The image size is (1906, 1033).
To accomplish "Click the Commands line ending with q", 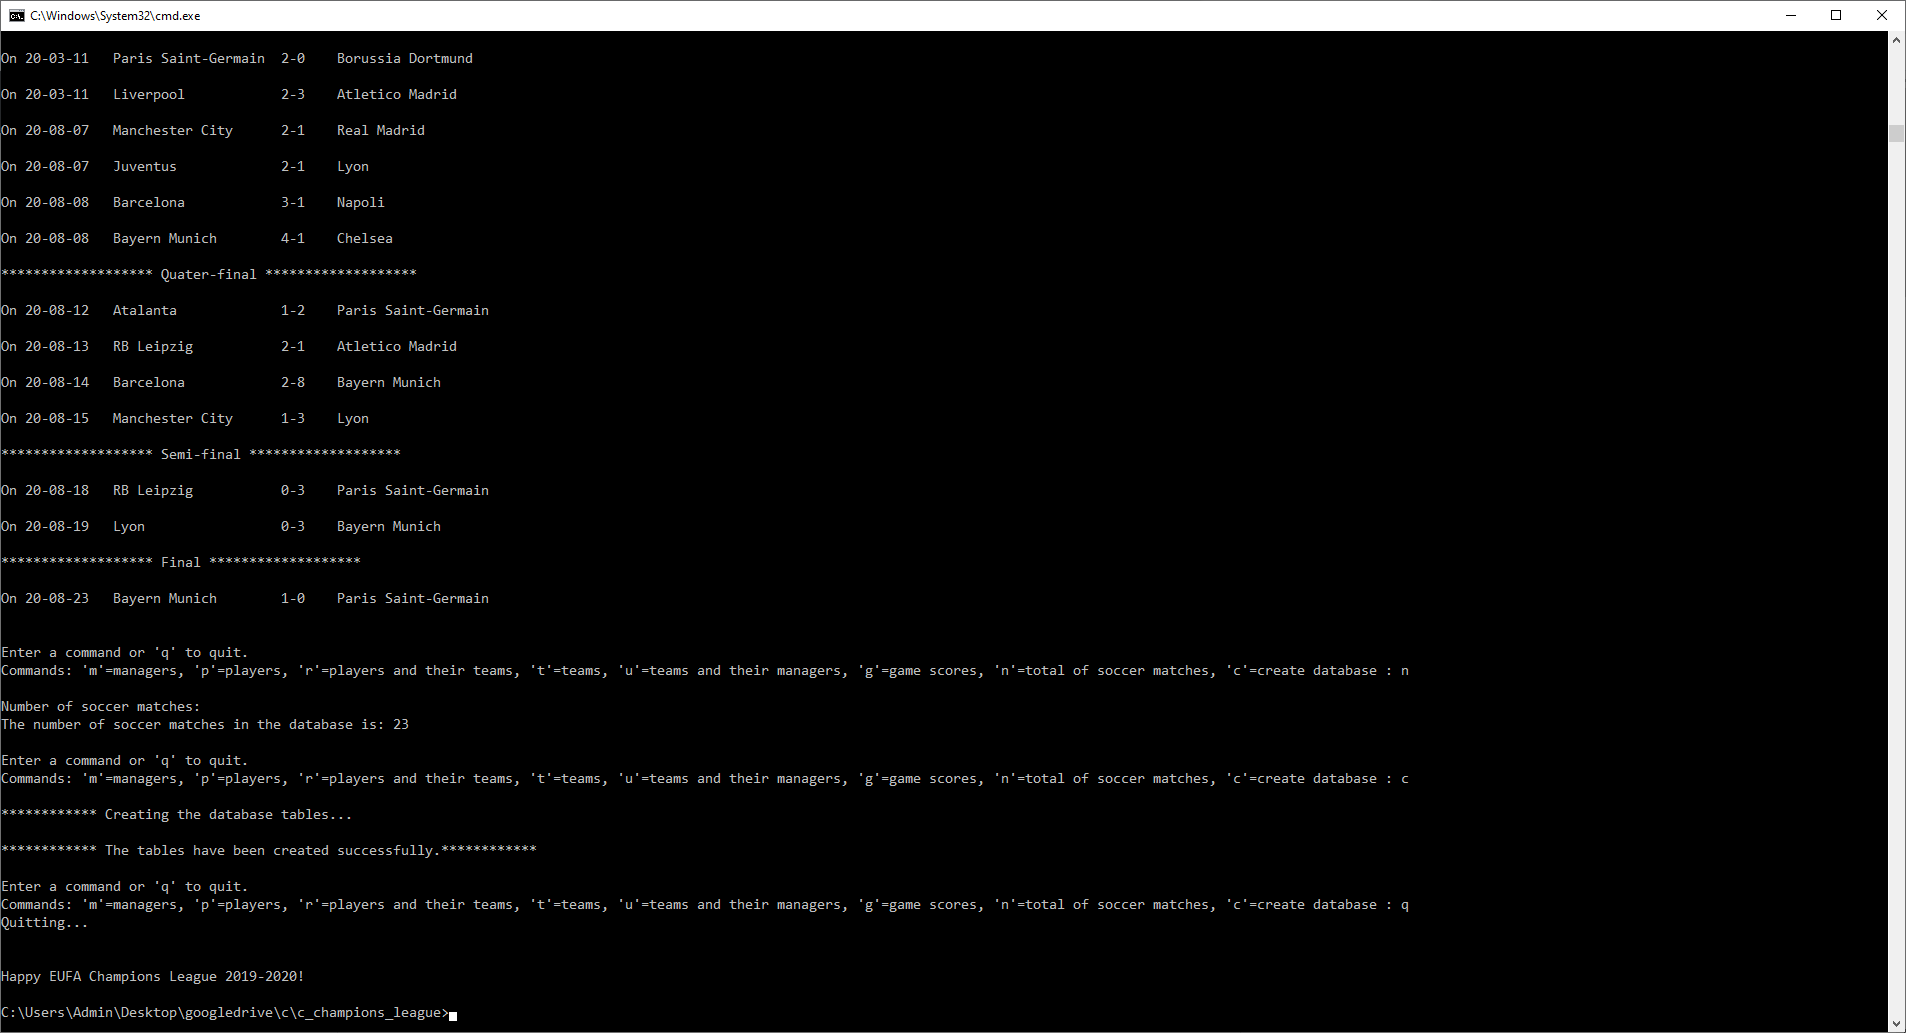I will pos(705,904).
